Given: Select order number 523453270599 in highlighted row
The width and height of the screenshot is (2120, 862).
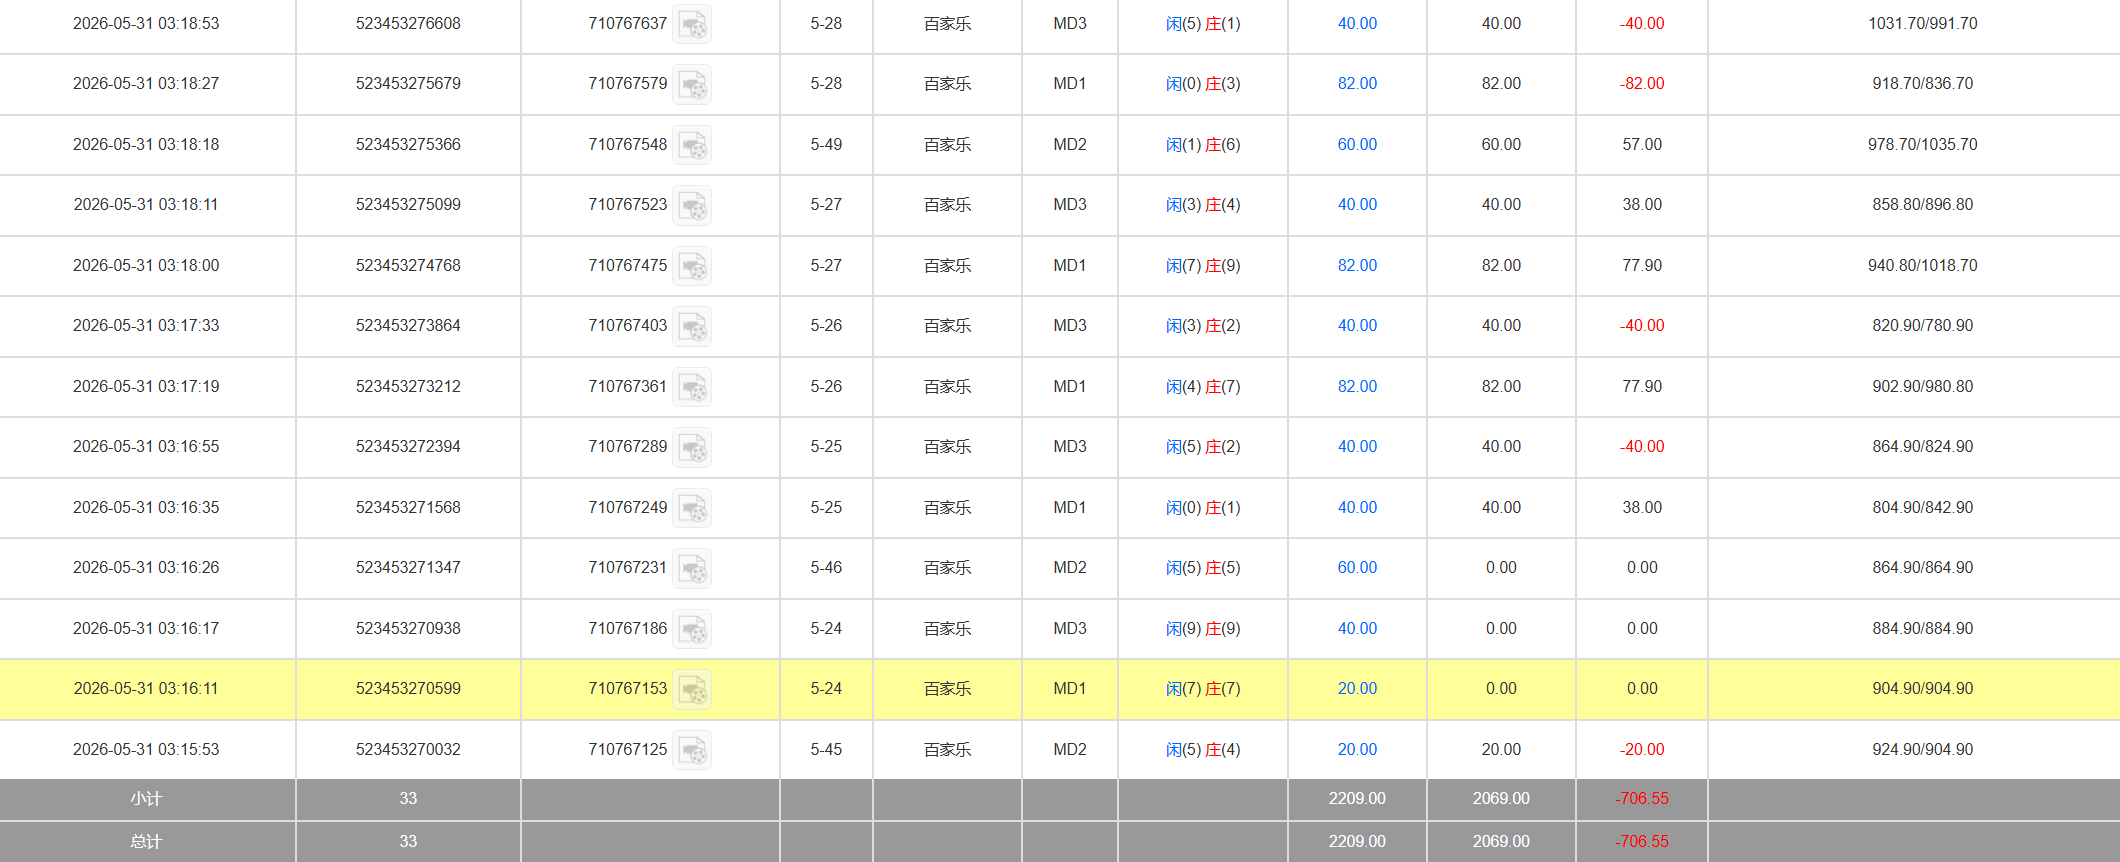Looking at the screenshot, I should click(x=408, y=688).
